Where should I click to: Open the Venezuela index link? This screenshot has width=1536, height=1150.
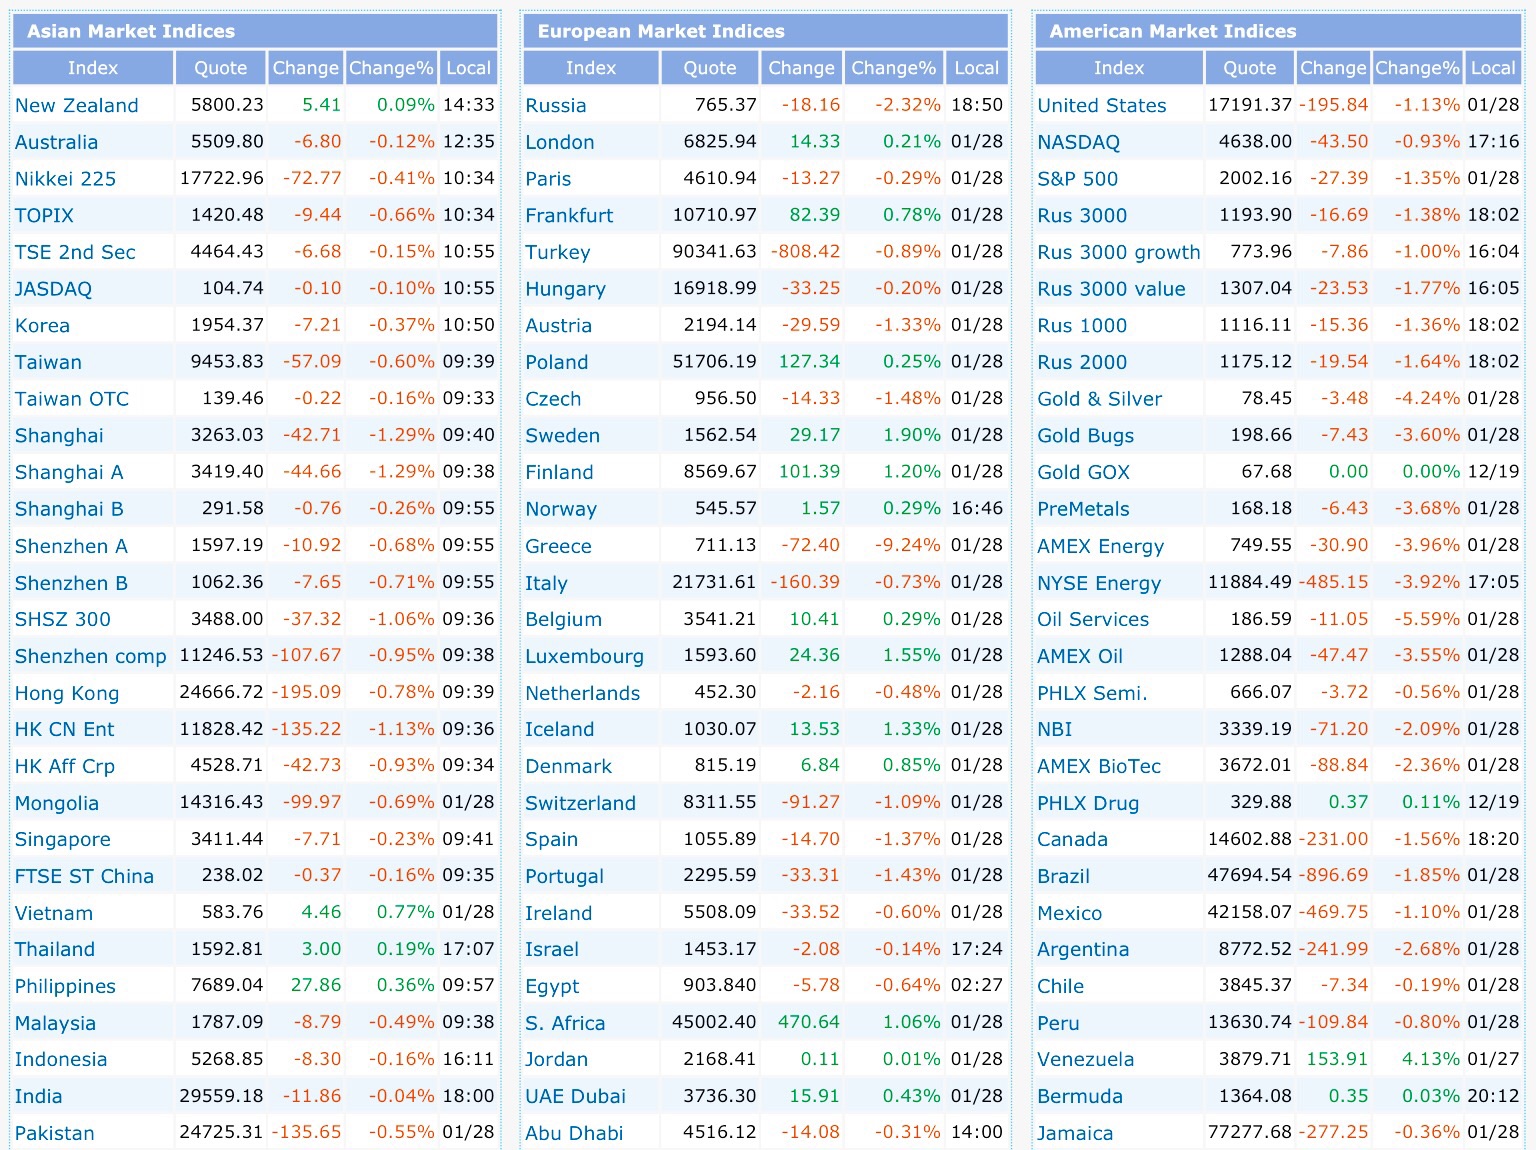[x=1086, y=1059]
